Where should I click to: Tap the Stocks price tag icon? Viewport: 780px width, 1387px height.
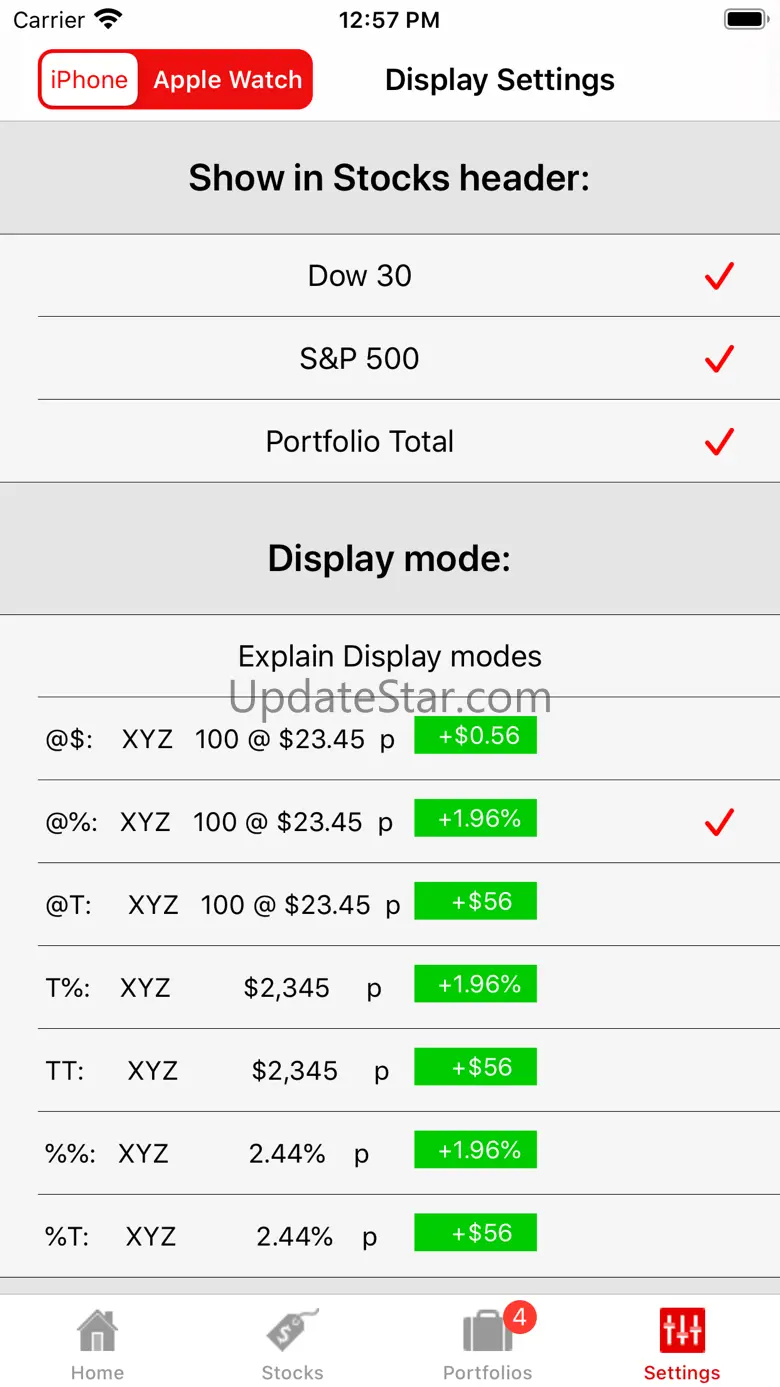(292, 1331)
